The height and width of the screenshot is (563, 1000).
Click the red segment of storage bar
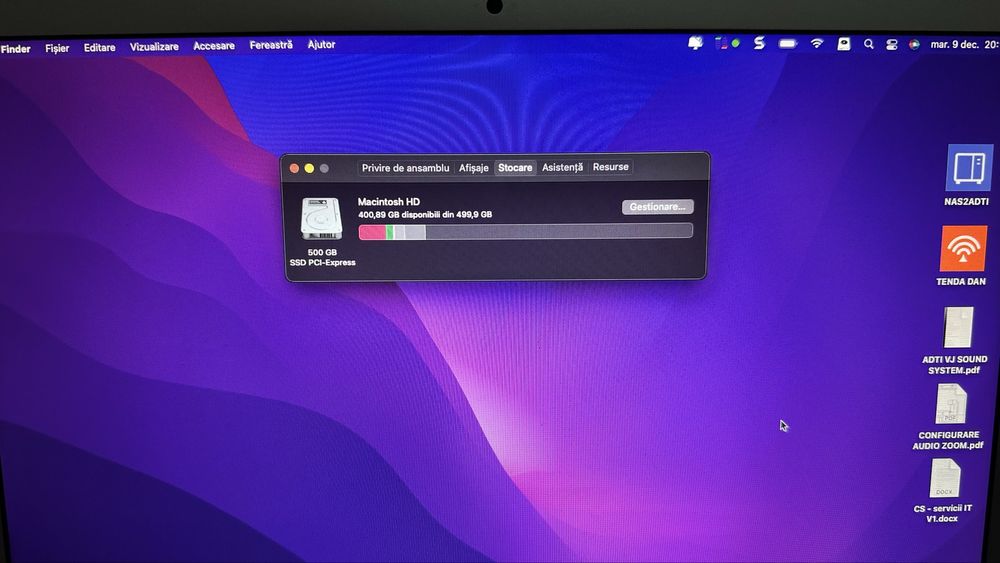(372, 231)
